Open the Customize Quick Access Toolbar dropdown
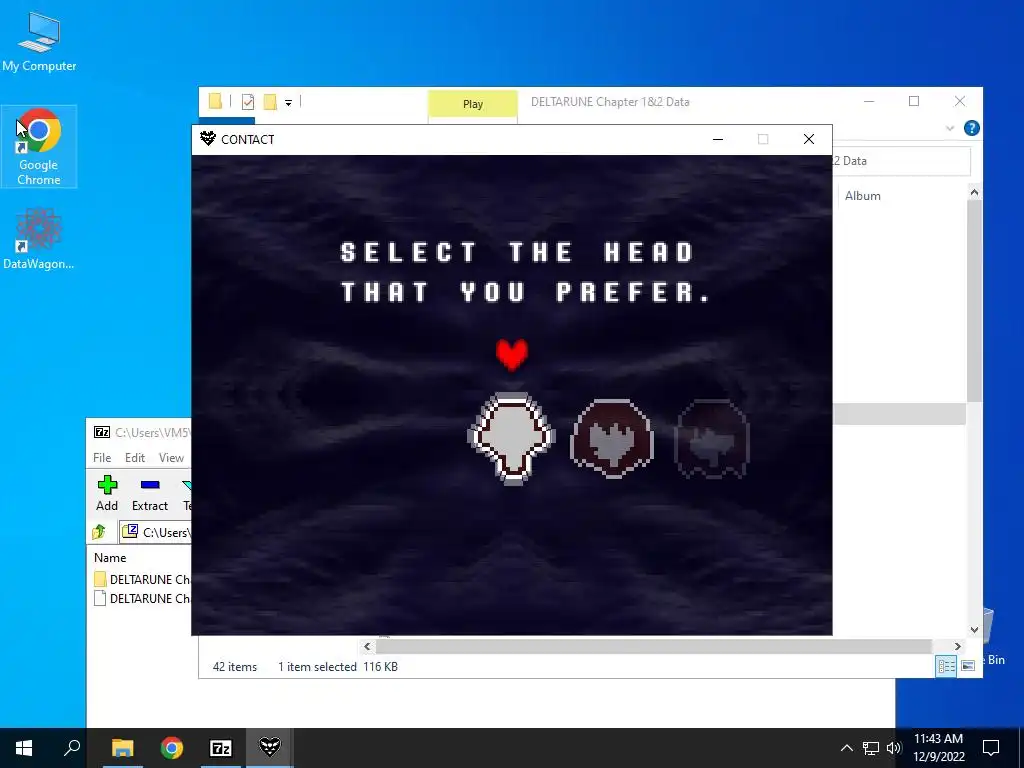This screenshot has height=768, width=1024. 288,102
